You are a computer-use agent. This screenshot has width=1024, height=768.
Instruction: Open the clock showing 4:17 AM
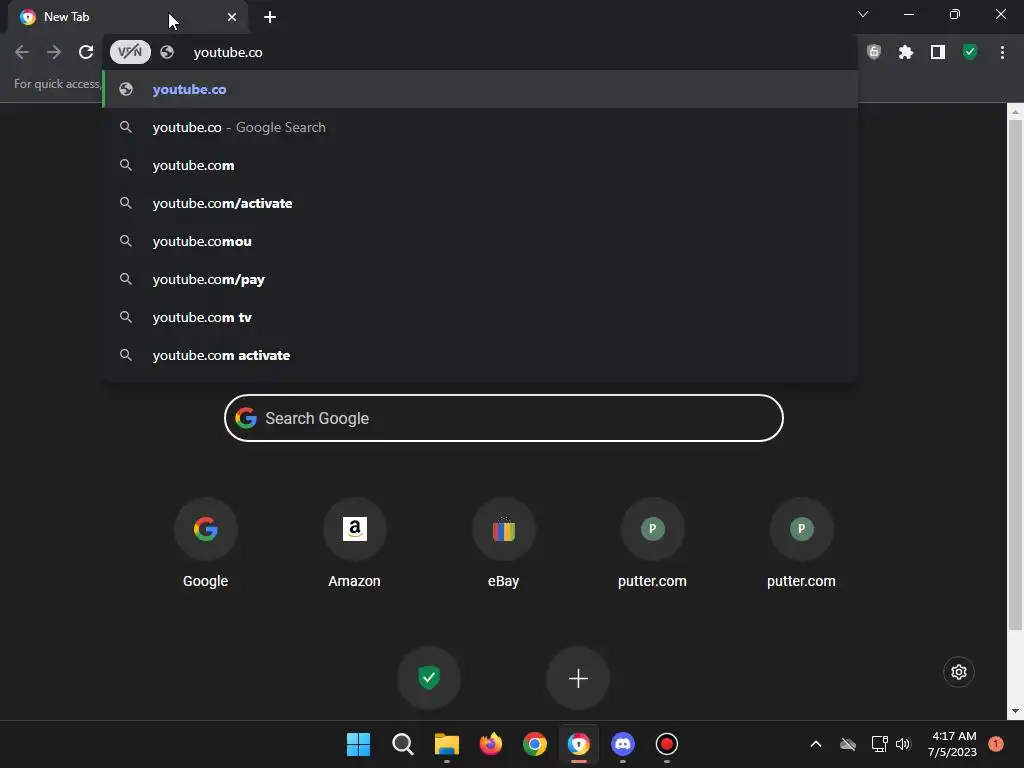pyautogui.click(x=952, y=744)
